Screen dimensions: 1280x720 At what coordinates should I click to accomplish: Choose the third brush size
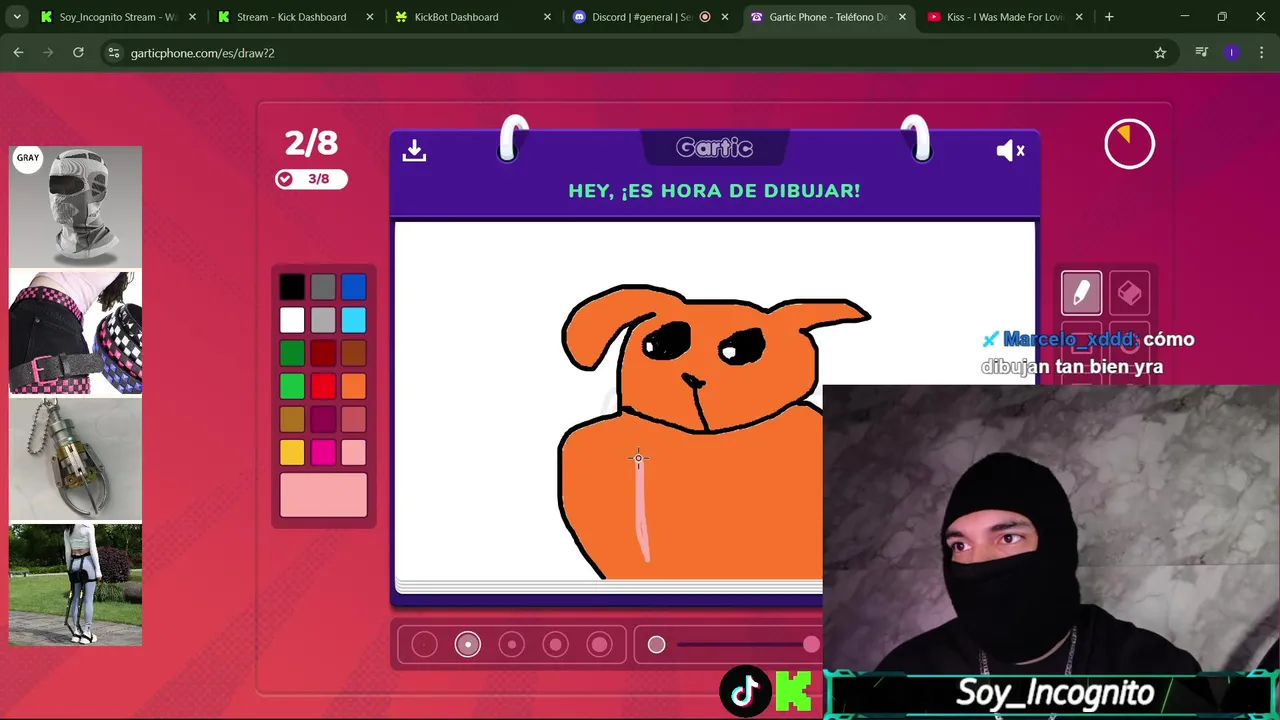(512, 645)
